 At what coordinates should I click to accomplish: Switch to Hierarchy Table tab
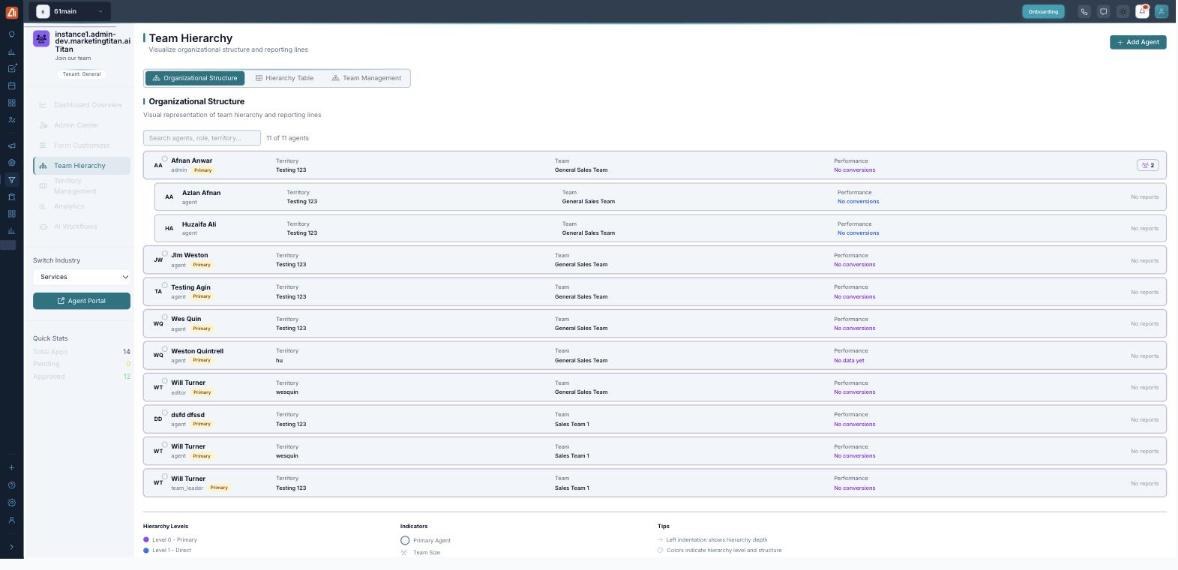tap(285, 78)
